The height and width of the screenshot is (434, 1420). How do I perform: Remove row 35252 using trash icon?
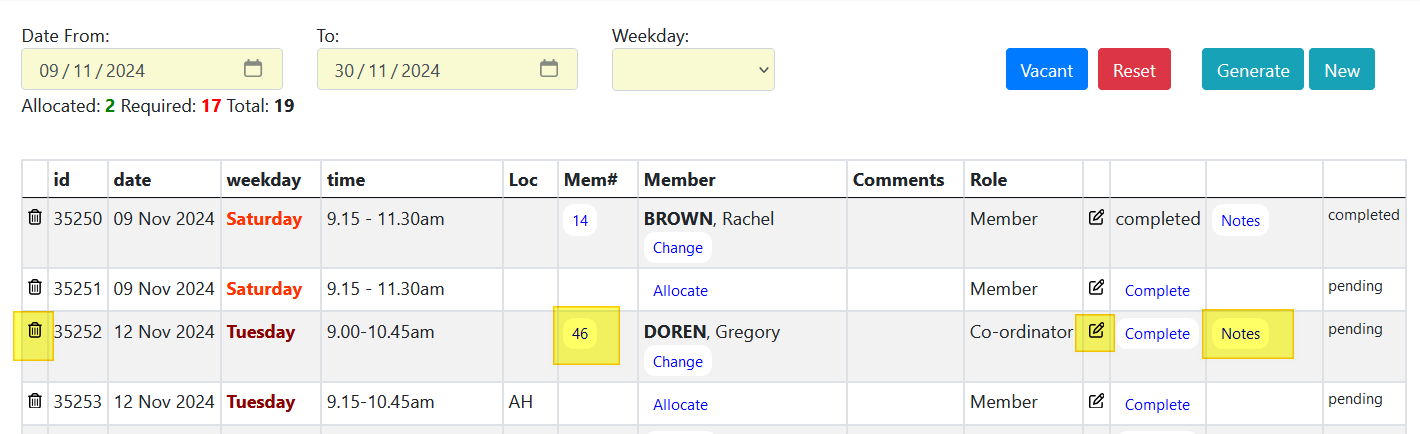click(x=35, y=329)
